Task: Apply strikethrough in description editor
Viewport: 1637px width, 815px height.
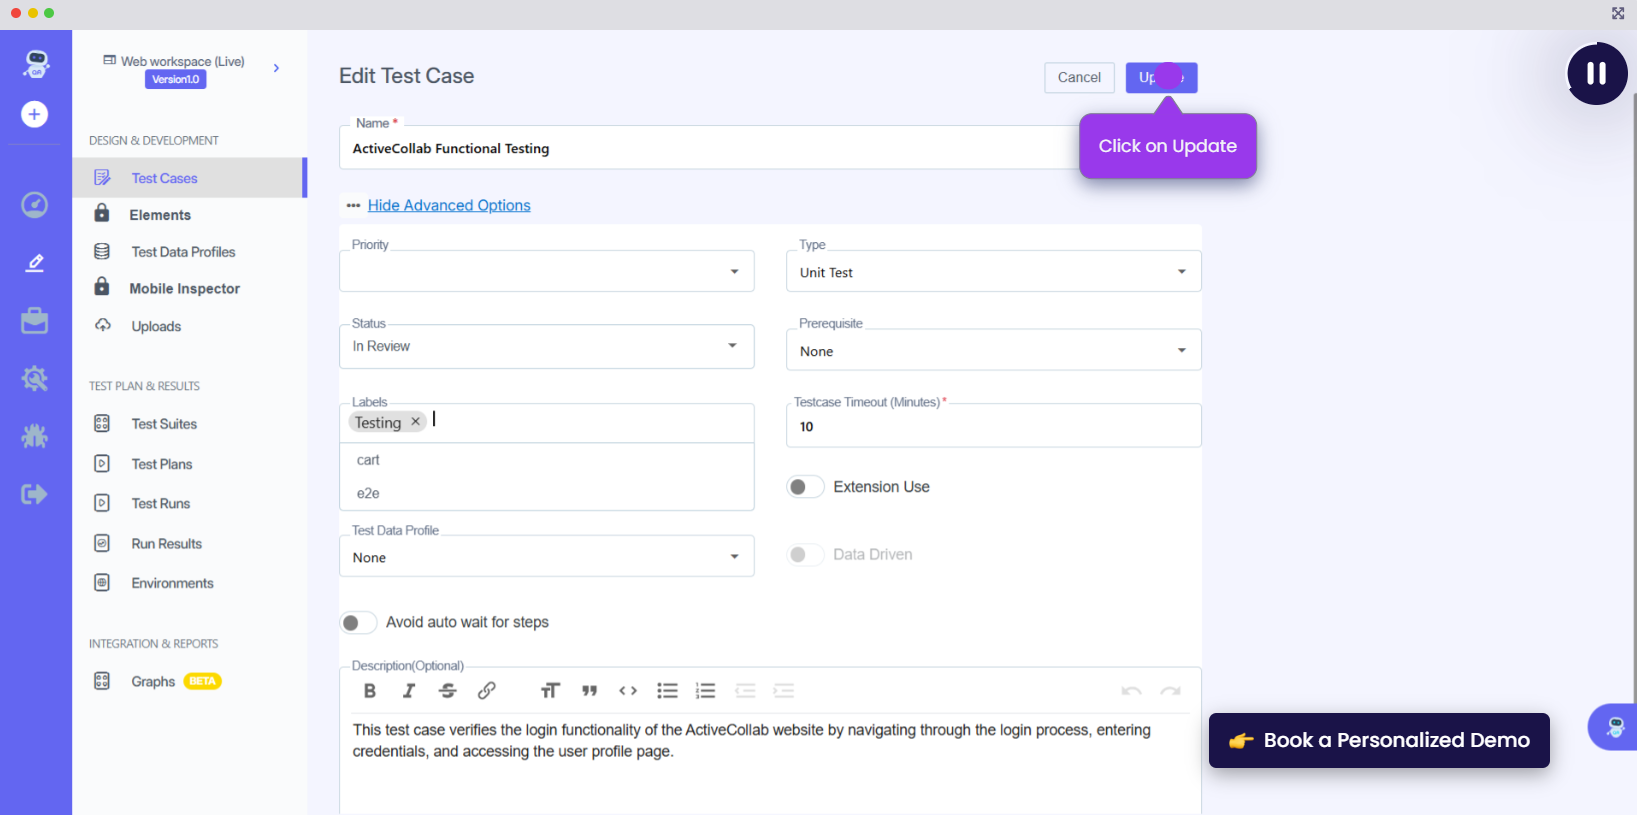Action: click(x=447, y=691)
